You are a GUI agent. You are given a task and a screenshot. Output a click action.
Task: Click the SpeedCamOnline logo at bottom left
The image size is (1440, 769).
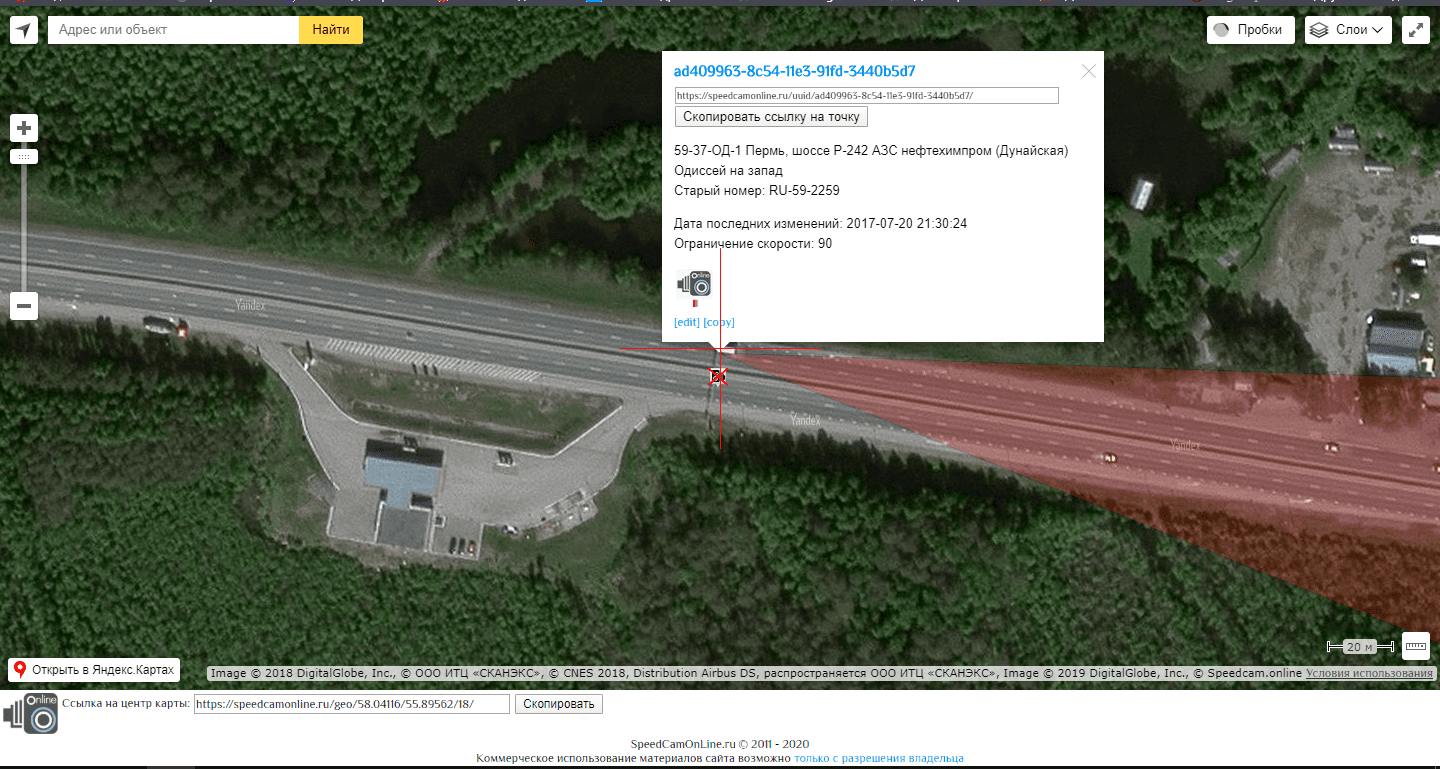click(30, 713)
